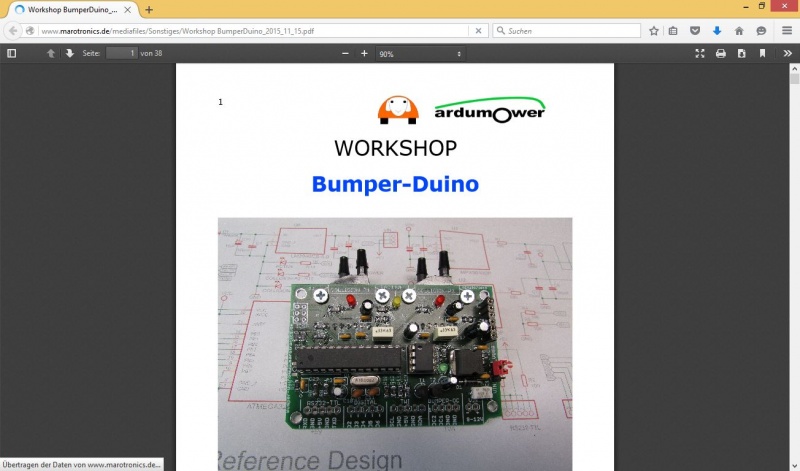This screenshot has height=471, width=800.
Task: Click the site identity globe icon
Action: (x=30, y=31)
